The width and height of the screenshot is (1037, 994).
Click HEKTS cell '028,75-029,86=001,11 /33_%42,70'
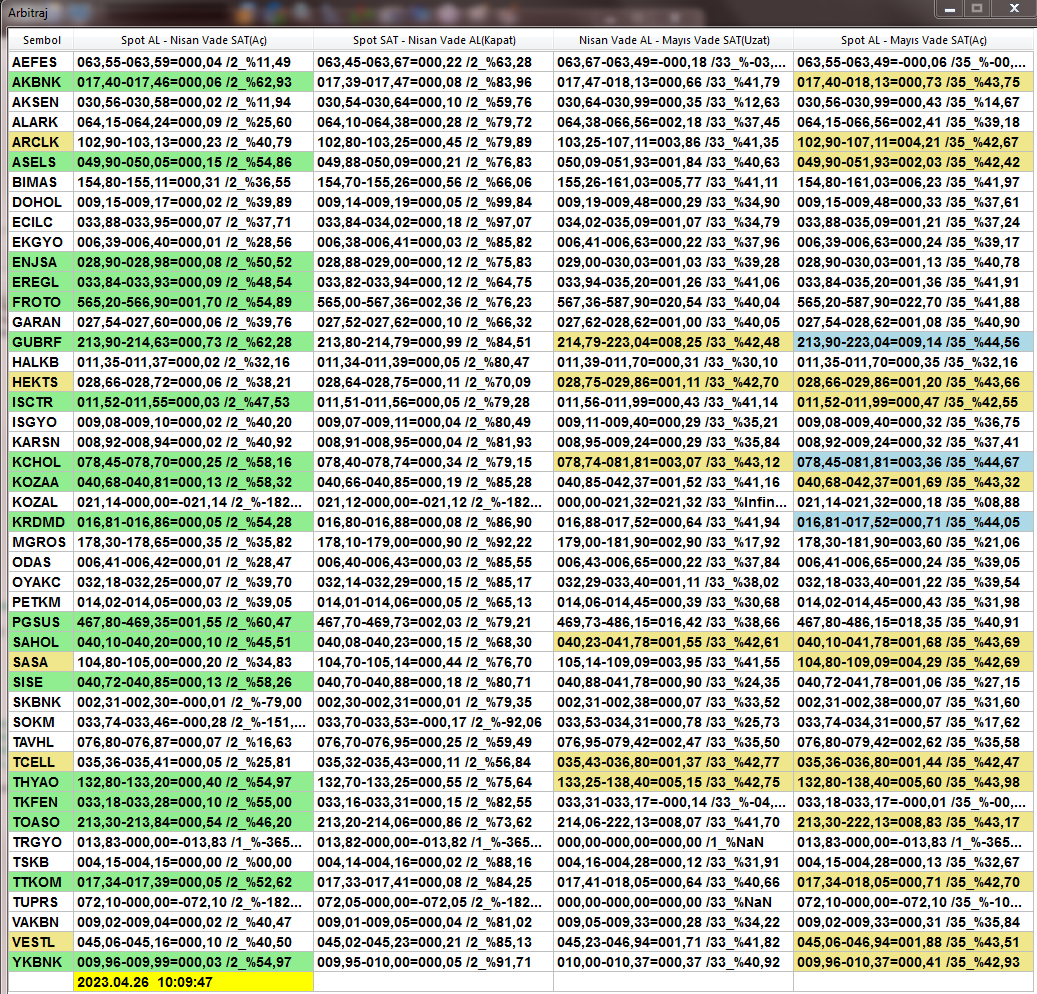673,382
